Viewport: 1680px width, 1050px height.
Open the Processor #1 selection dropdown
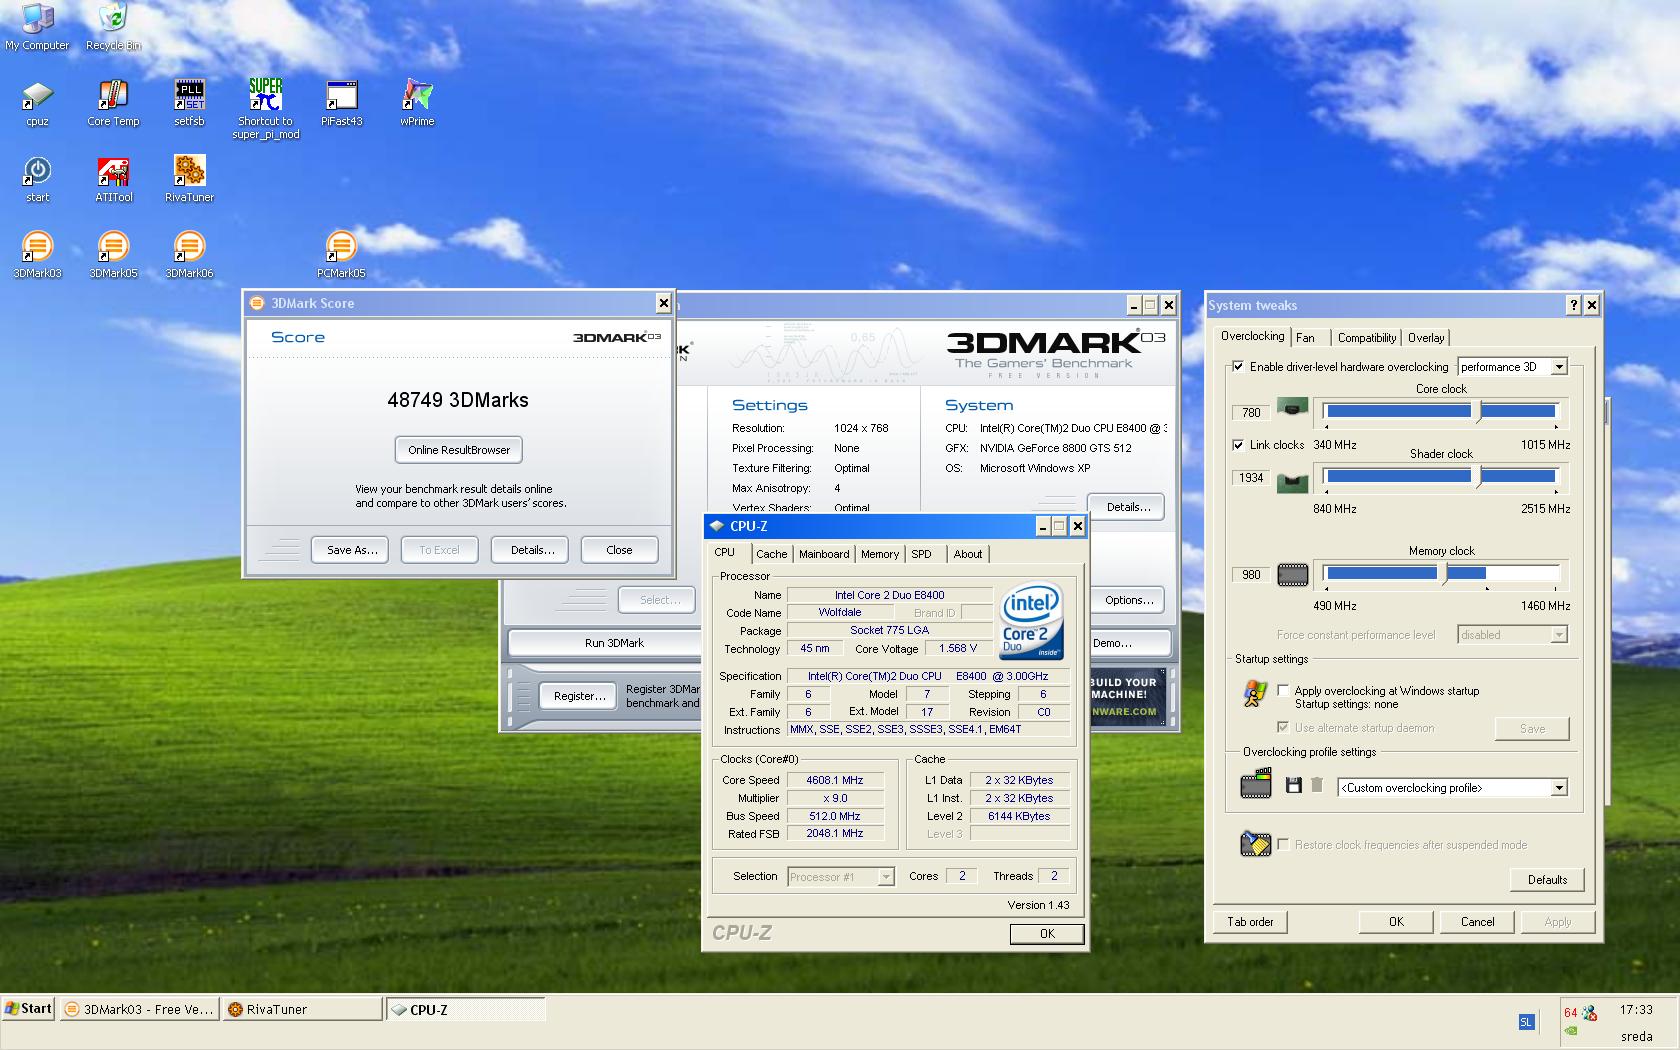click(840, 877)
